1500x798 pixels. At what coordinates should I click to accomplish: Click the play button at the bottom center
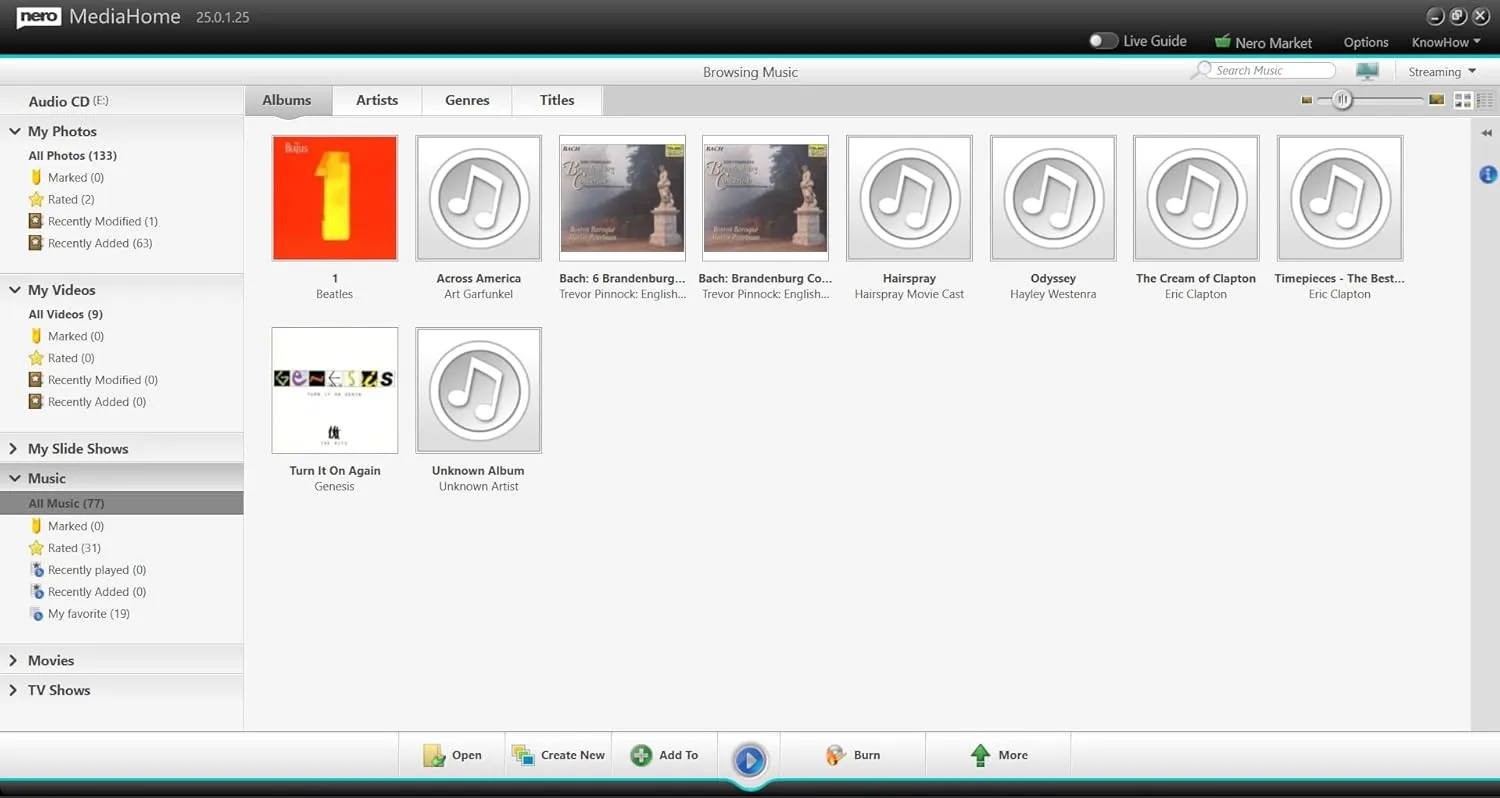(x=750, y=760)
